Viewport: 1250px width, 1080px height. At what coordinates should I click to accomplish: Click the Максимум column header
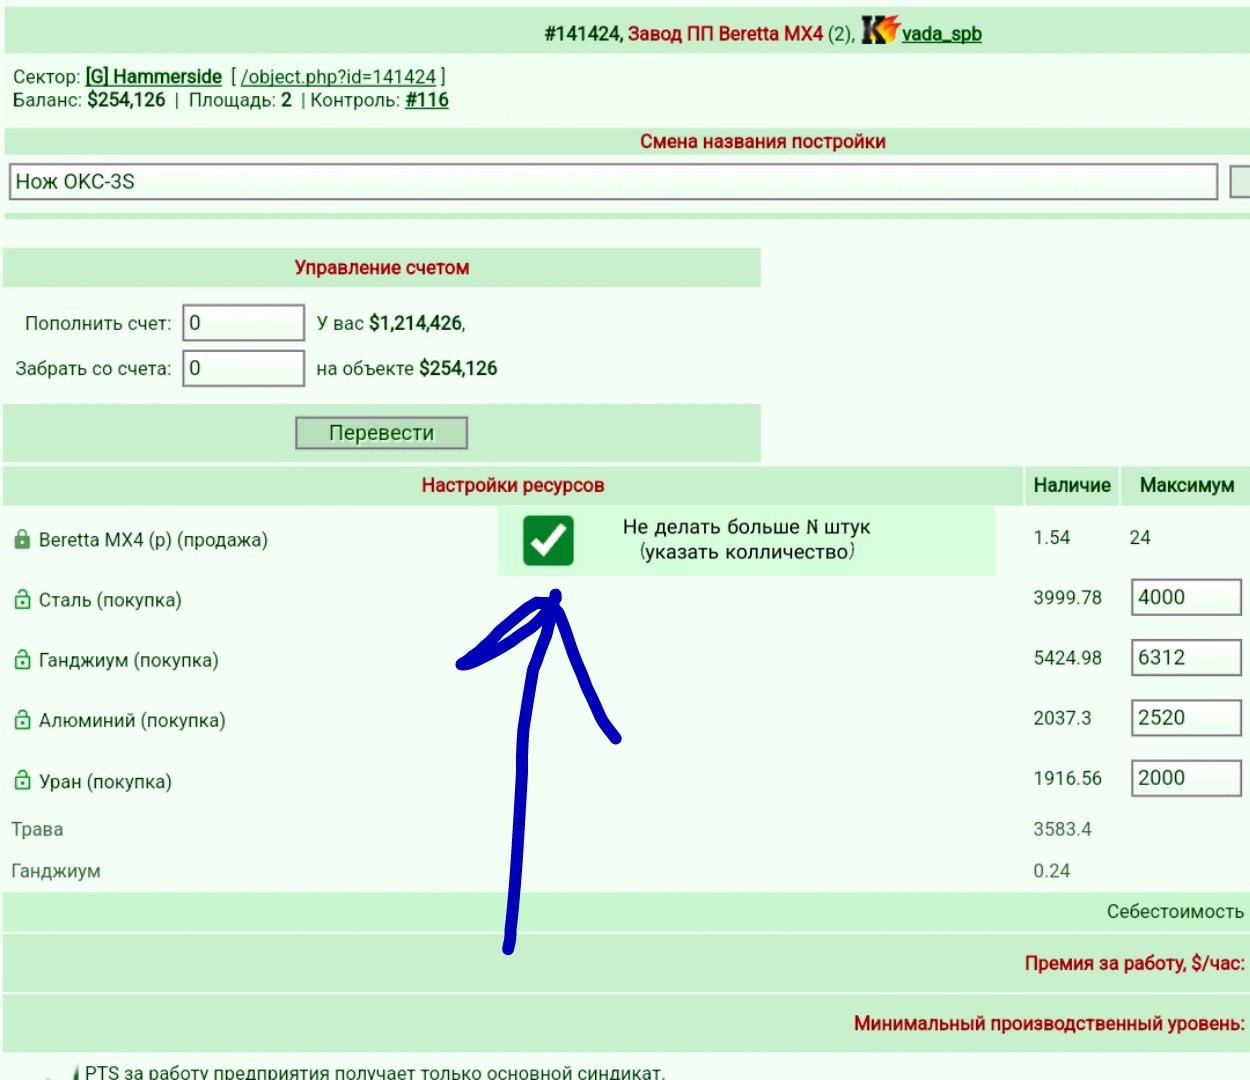(x=1187, y=485)
